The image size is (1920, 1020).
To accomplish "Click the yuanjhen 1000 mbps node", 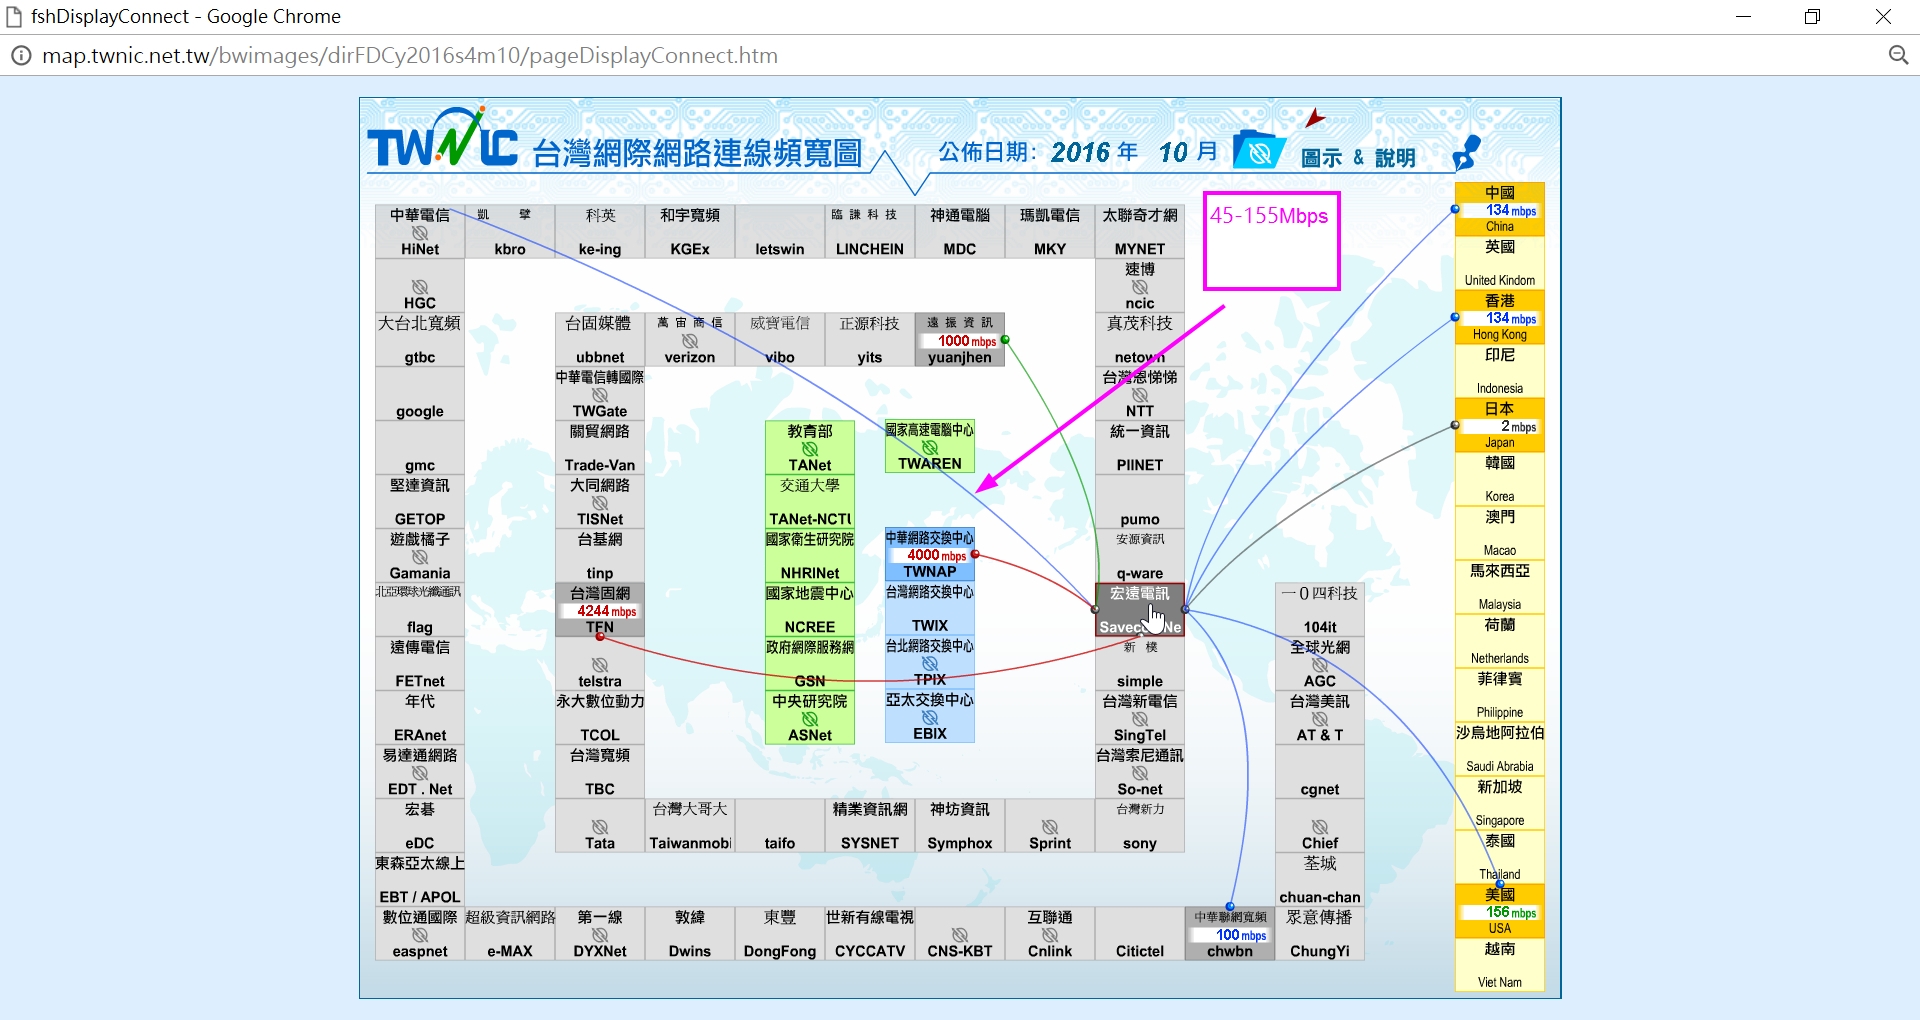I will click(x=960, y=340).
